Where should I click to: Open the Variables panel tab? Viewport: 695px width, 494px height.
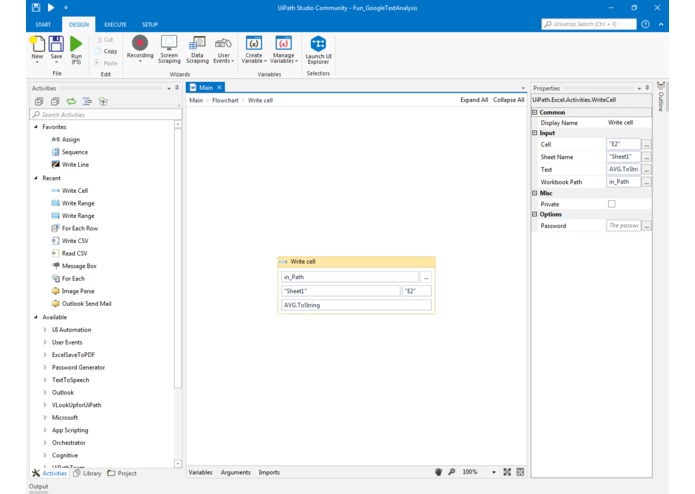pos(200,472)
